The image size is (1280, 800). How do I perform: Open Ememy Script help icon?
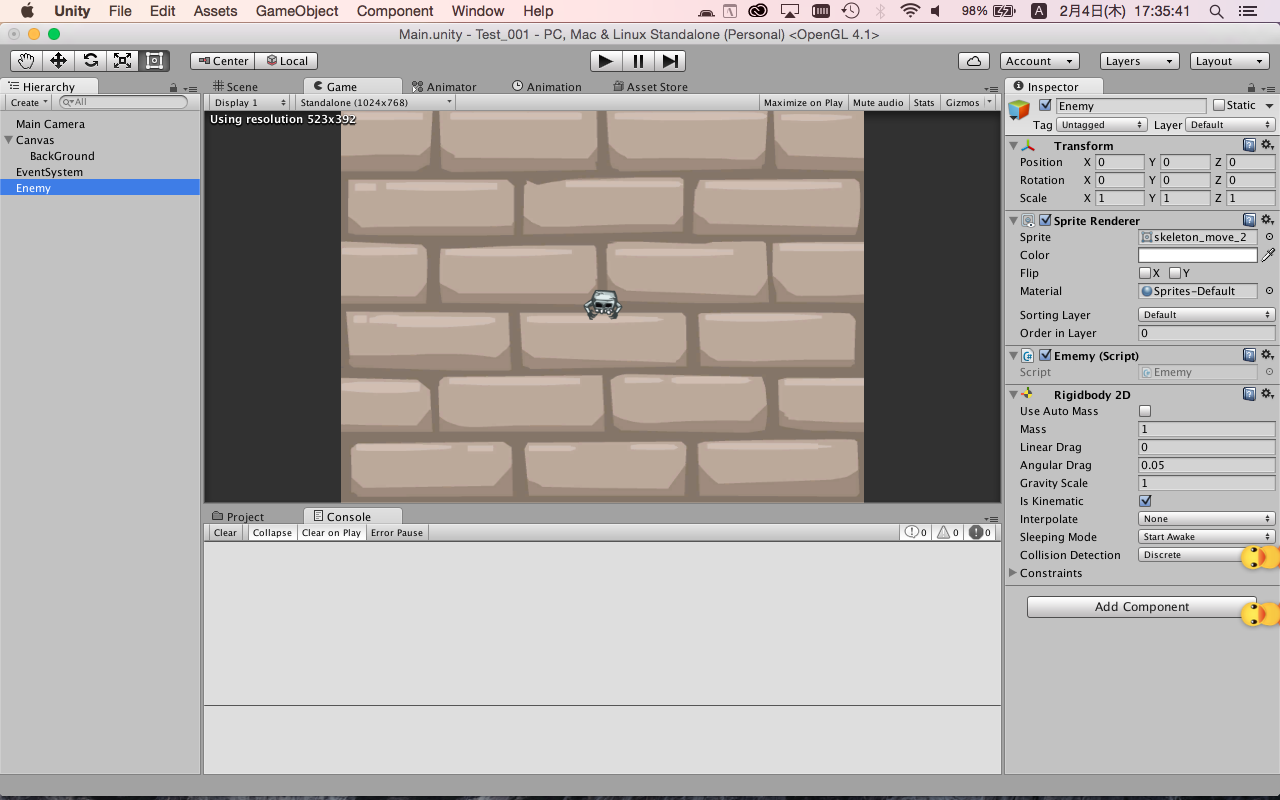(1249, 355)
